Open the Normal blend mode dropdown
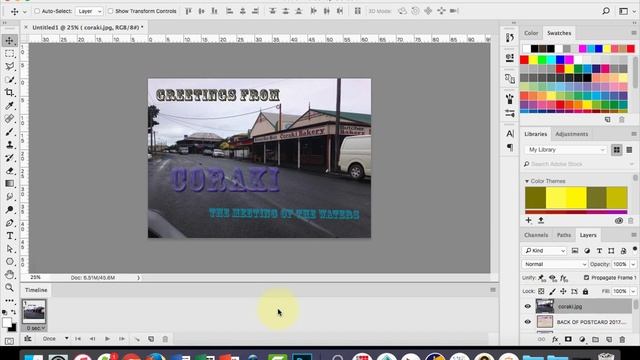The image size is (640, 360). (554, 264)
